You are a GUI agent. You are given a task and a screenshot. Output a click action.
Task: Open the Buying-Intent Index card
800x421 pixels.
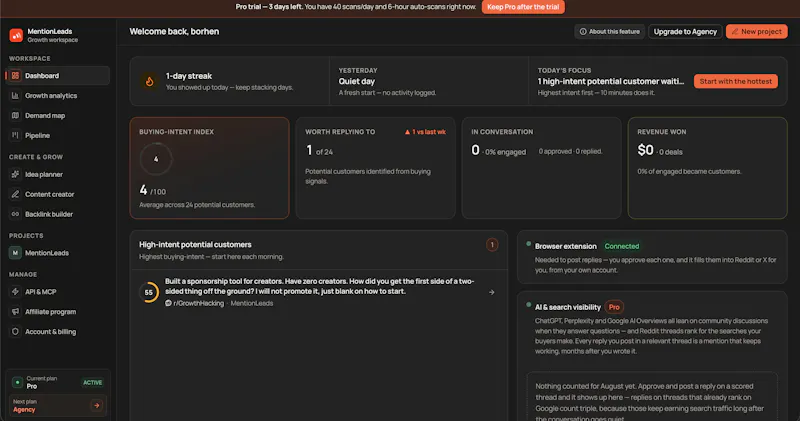(x=209, y=168)
